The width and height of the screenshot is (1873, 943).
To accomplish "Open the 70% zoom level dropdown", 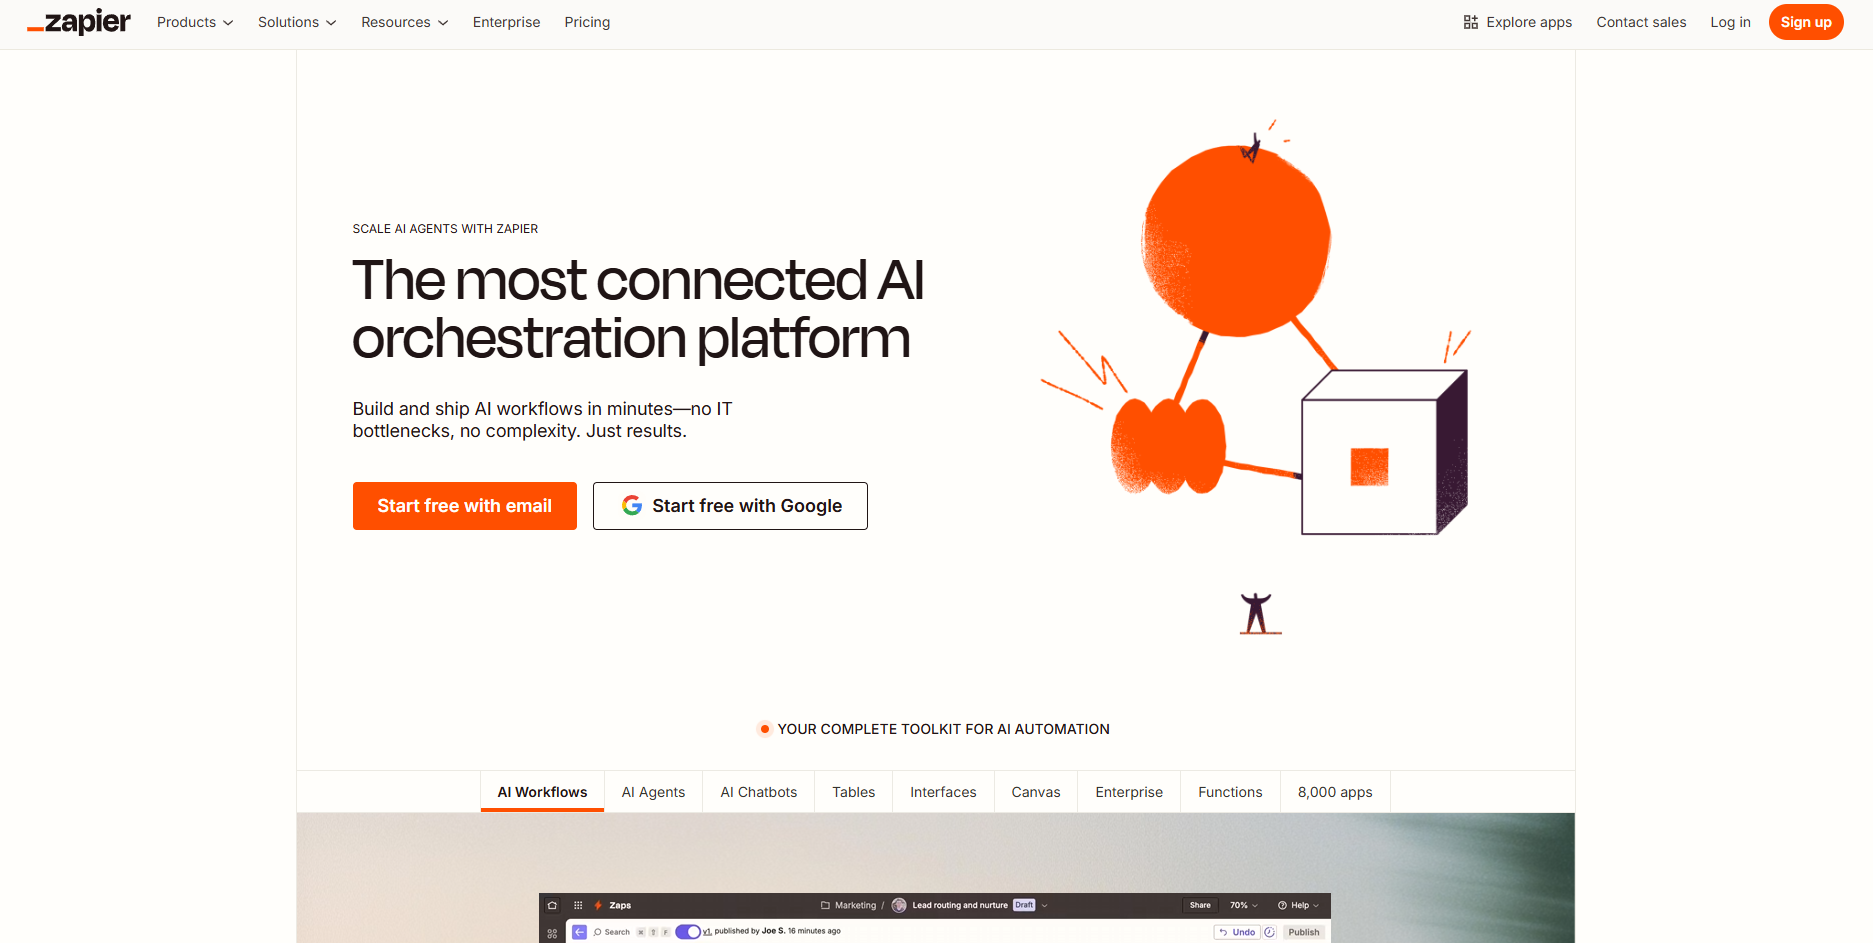I will pos(1242,905).
